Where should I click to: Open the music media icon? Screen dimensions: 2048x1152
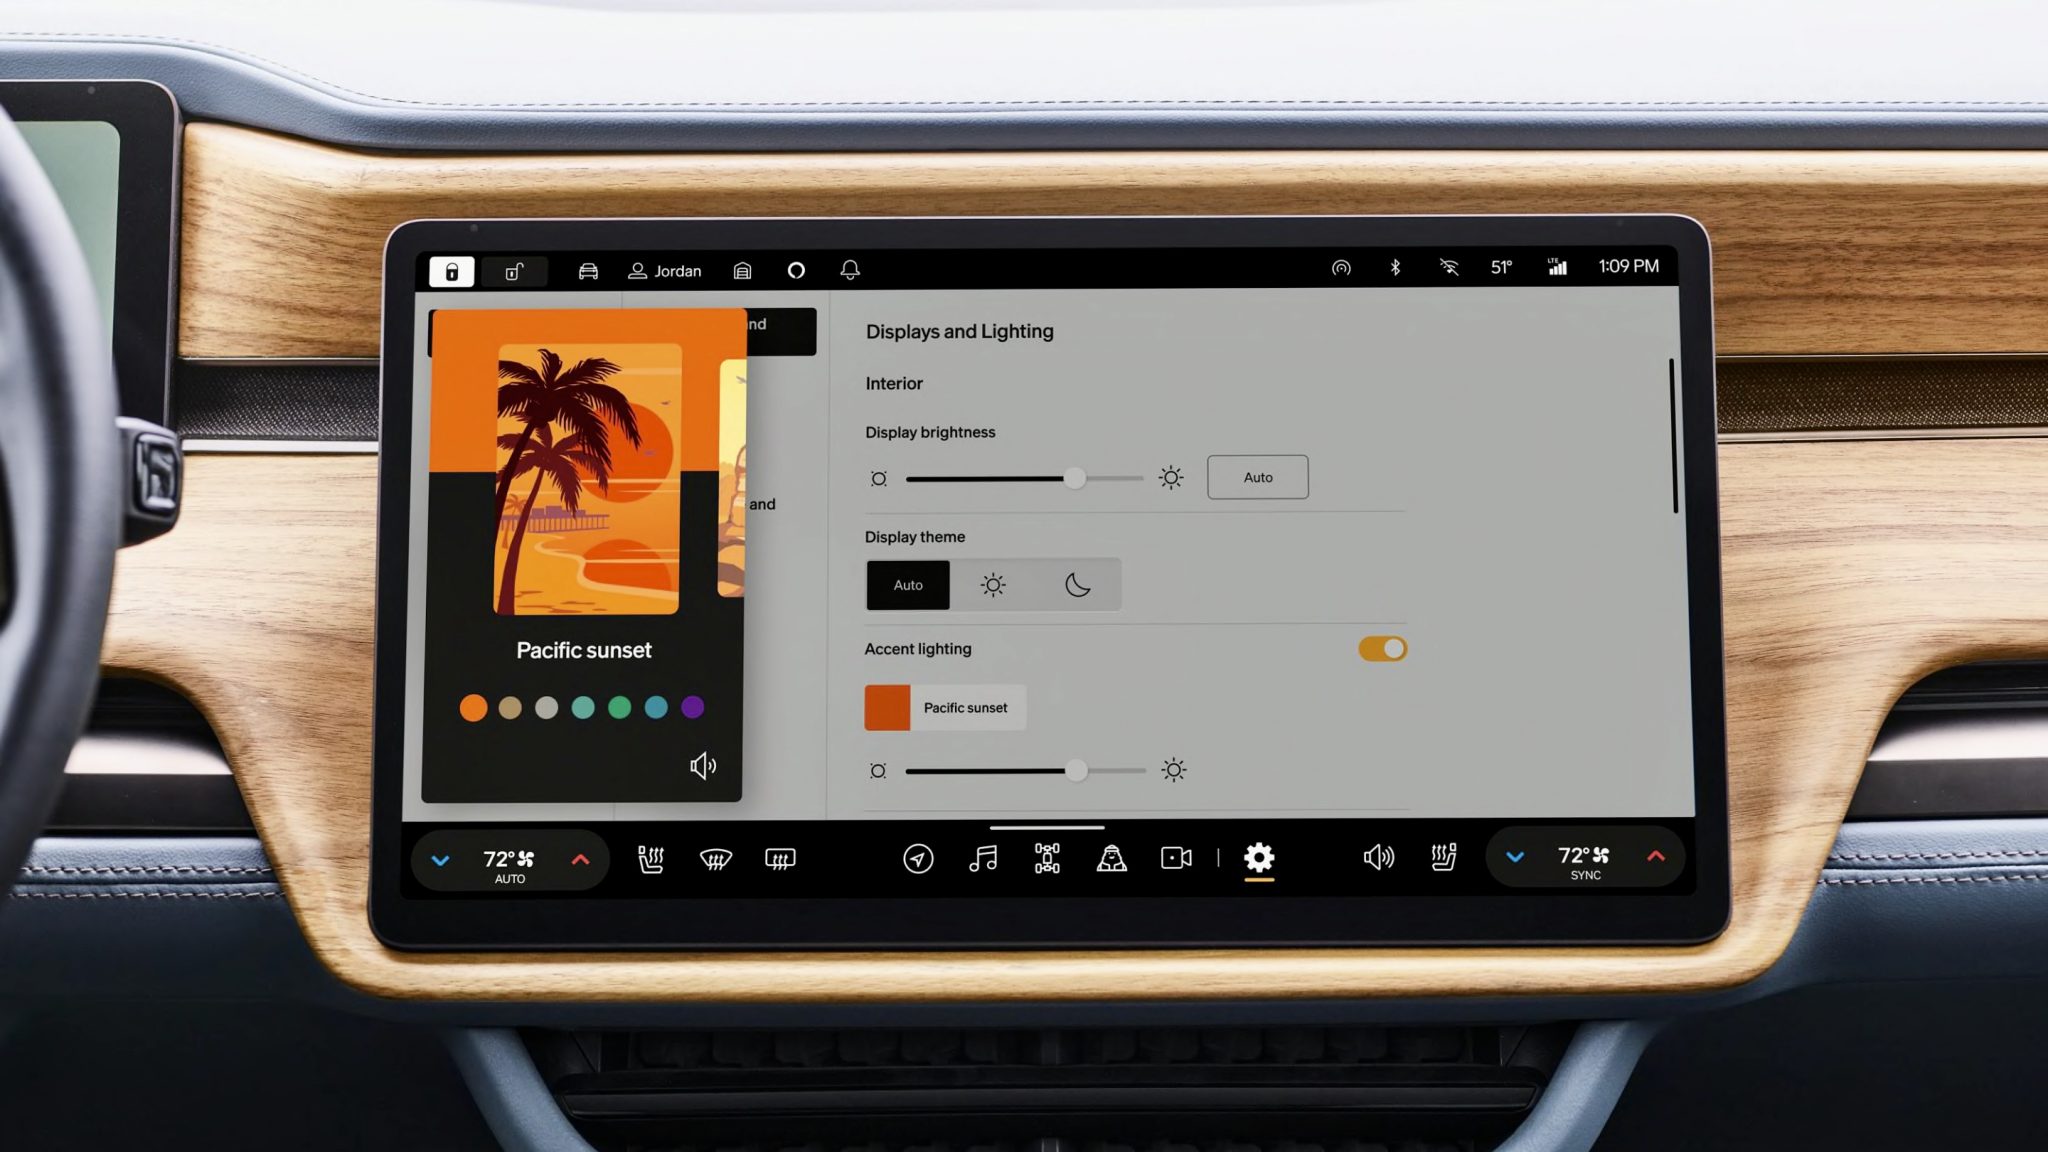983,858
